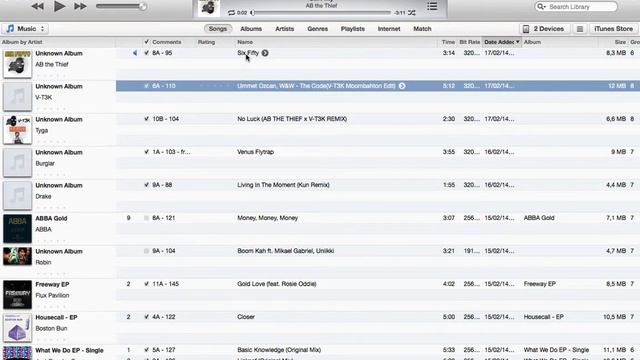Screen dimensions: 640x360
Task: Check the Money, Money, Money checkbox
Action: pos(147,218)
